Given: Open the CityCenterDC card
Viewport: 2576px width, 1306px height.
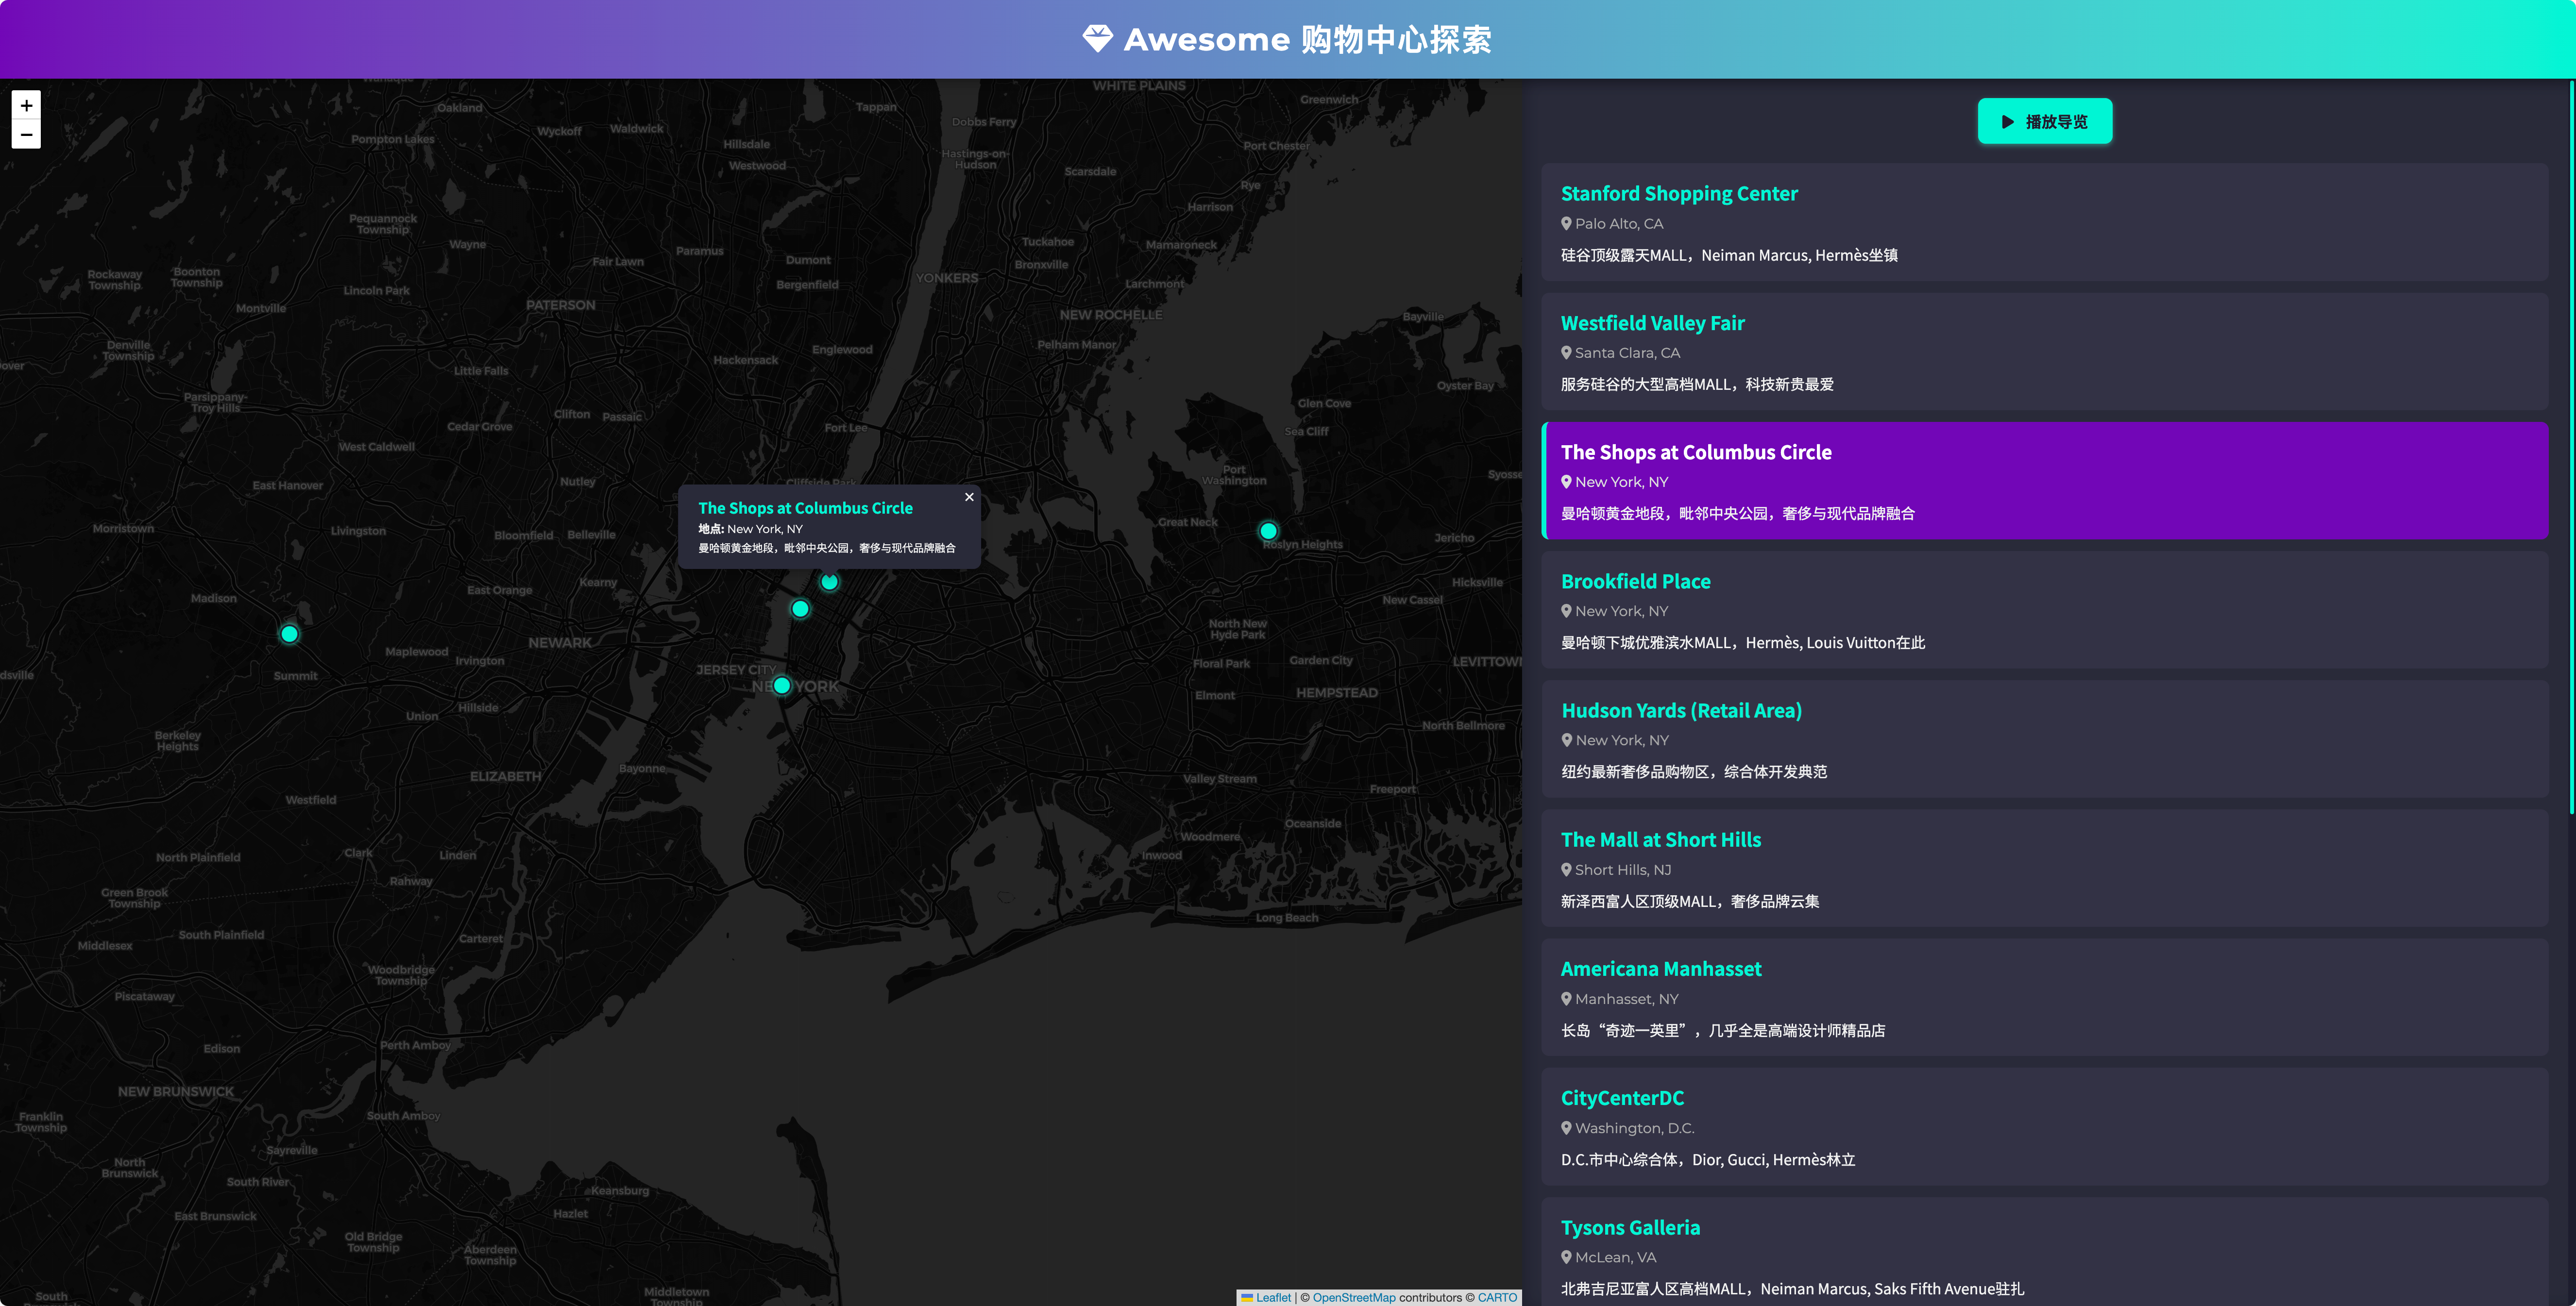Looking at the screenshot, I should tap(2044, 1127).
